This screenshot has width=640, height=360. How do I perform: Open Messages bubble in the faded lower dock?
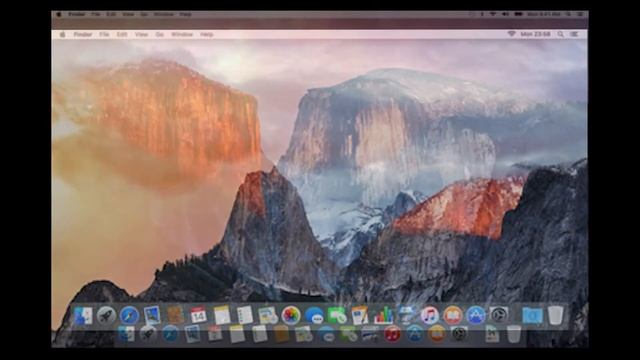[x=327, y=334]
